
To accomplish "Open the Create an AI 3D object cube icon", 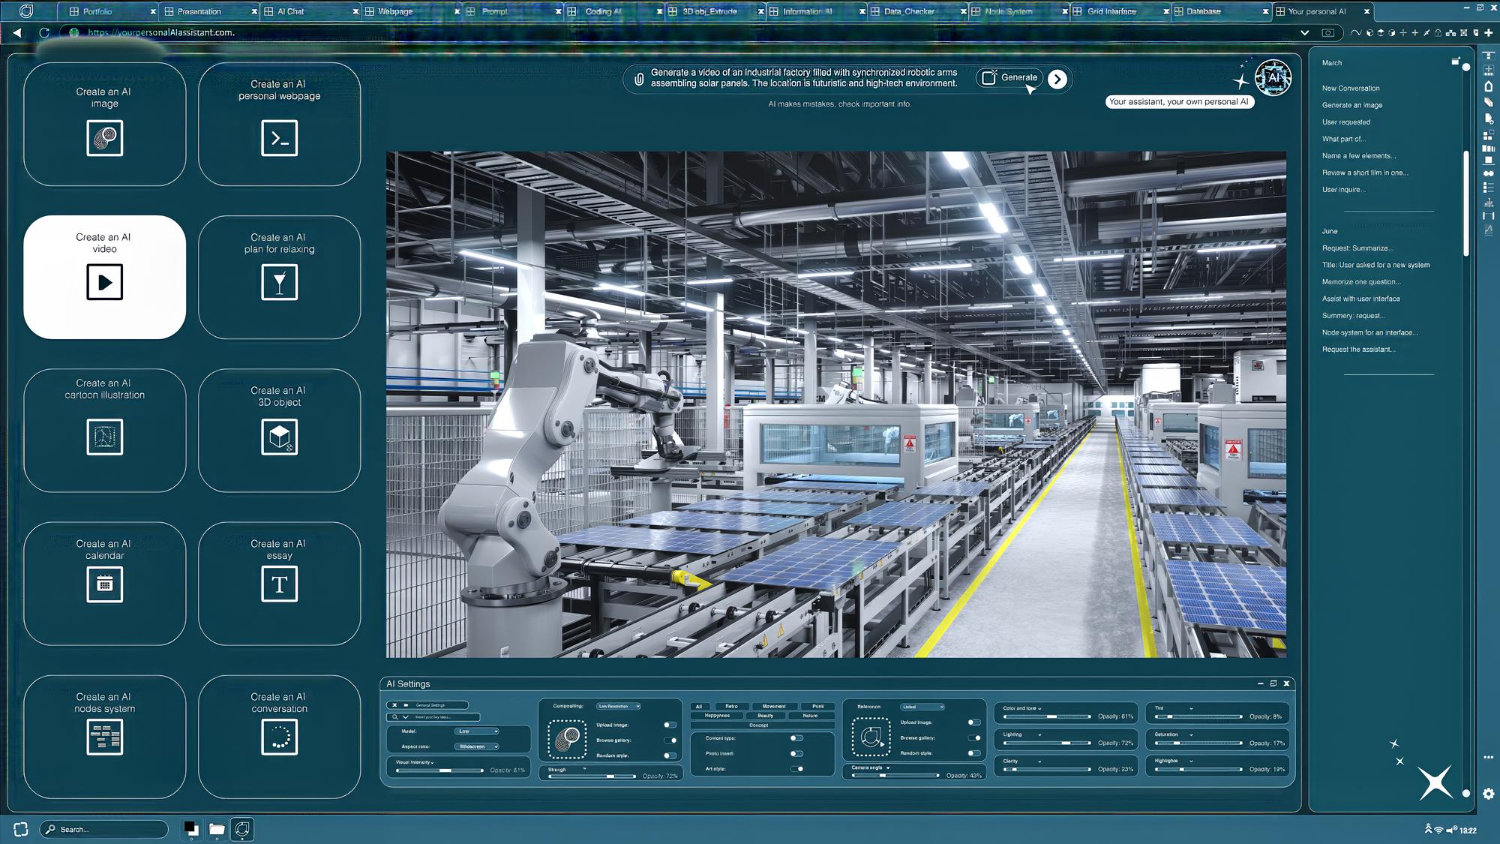I will pyautogui.click(x=279, y=436).
